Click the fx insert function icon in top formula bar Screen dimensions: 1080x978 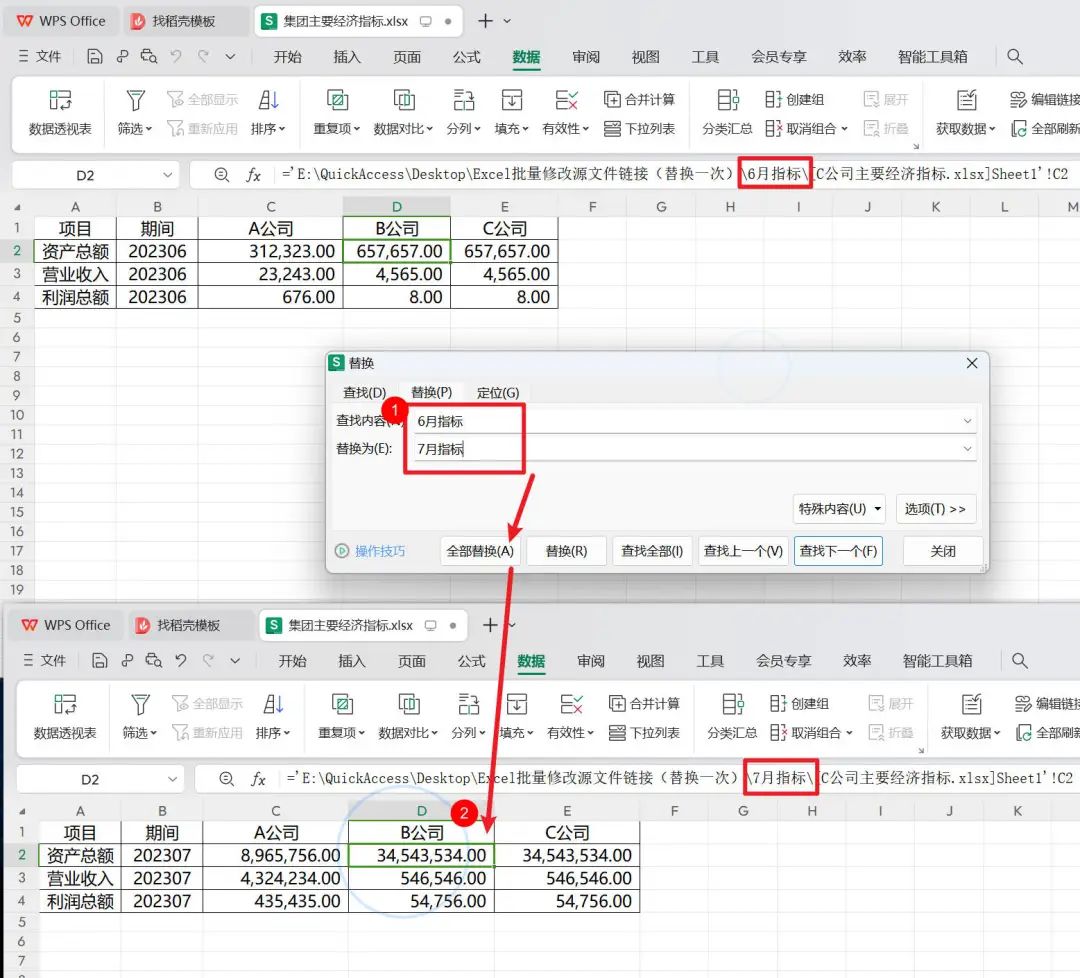point(253,175)
